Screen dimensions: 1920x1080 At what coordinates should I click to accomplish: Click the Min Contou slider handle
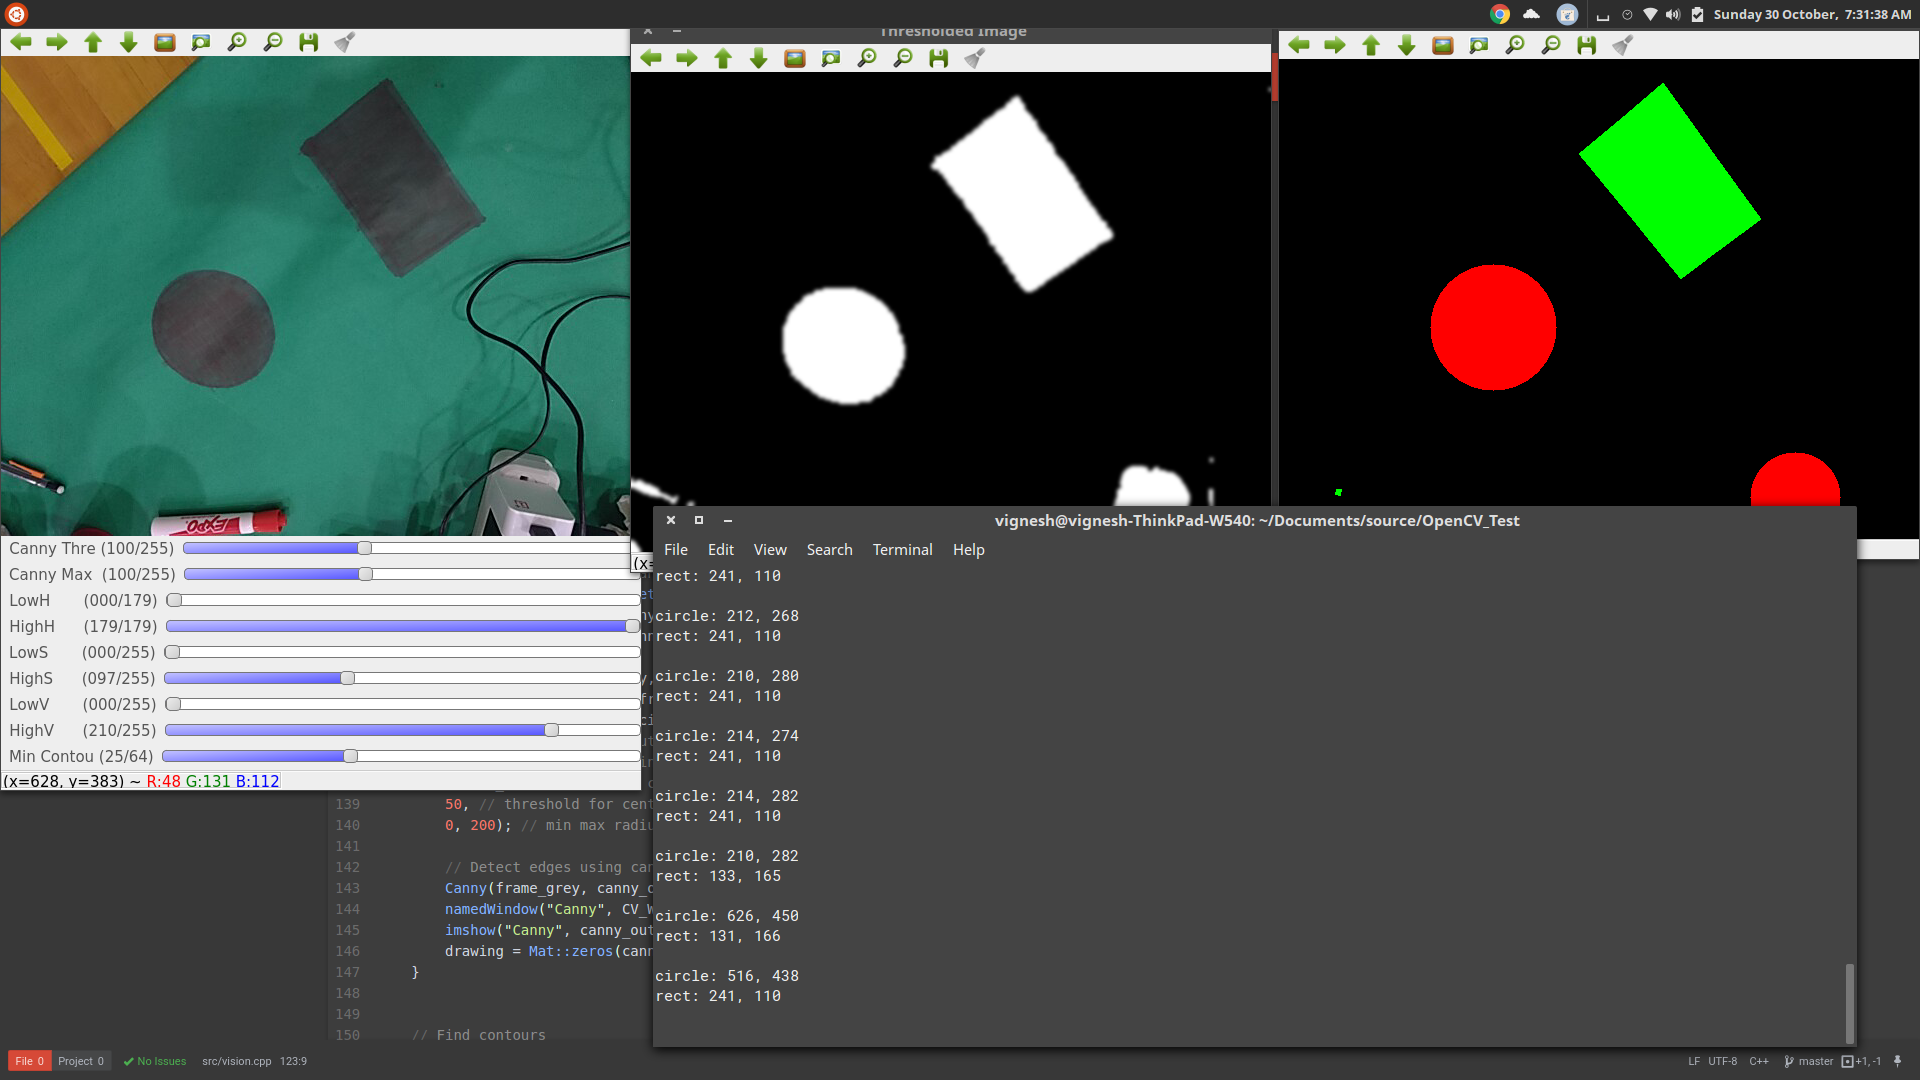(x=350, y=756)
